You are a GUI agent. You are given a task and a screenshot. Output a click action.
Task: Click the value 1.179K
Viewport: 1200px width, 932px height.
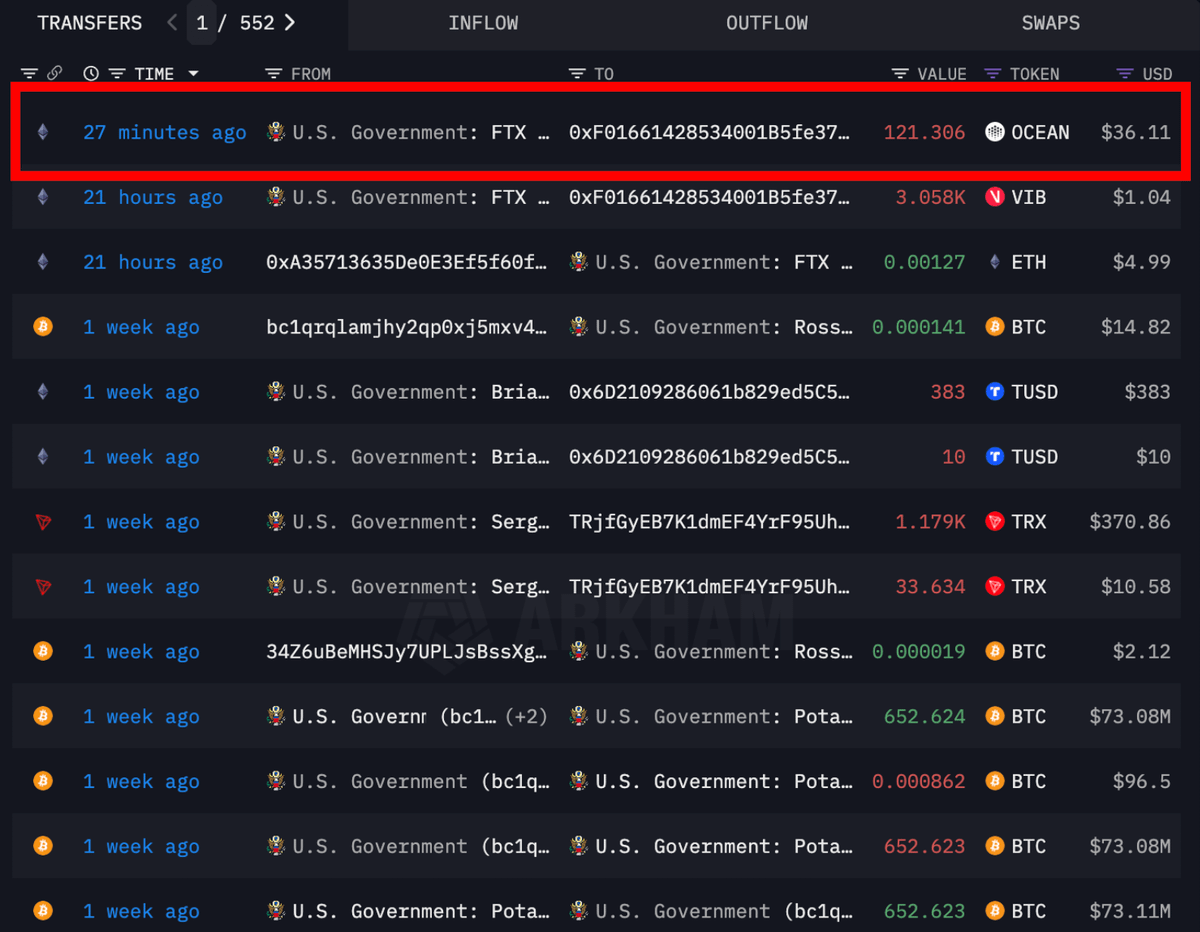pos(930,522)
